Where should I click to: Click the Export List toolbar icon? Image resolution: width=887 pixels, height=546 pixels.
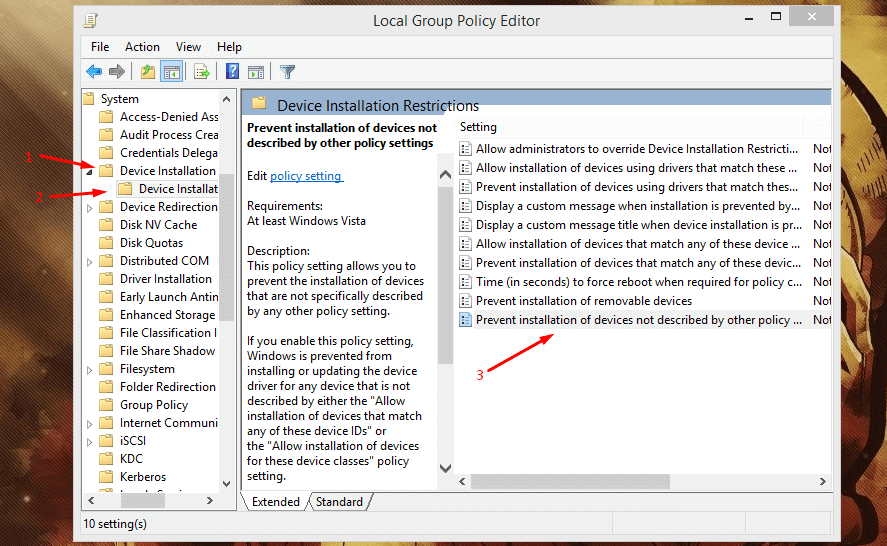[x=201, y=71]
